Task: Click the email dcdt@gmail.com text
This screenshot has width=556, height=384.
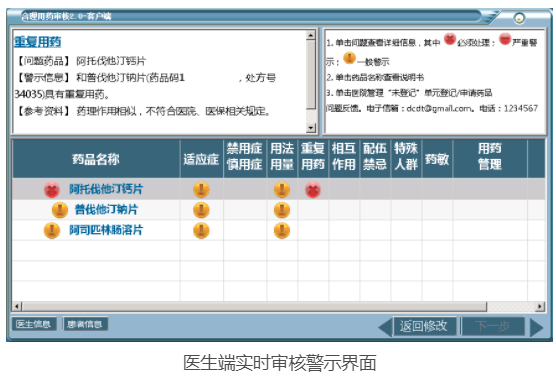Action: (x=439, y=108)
